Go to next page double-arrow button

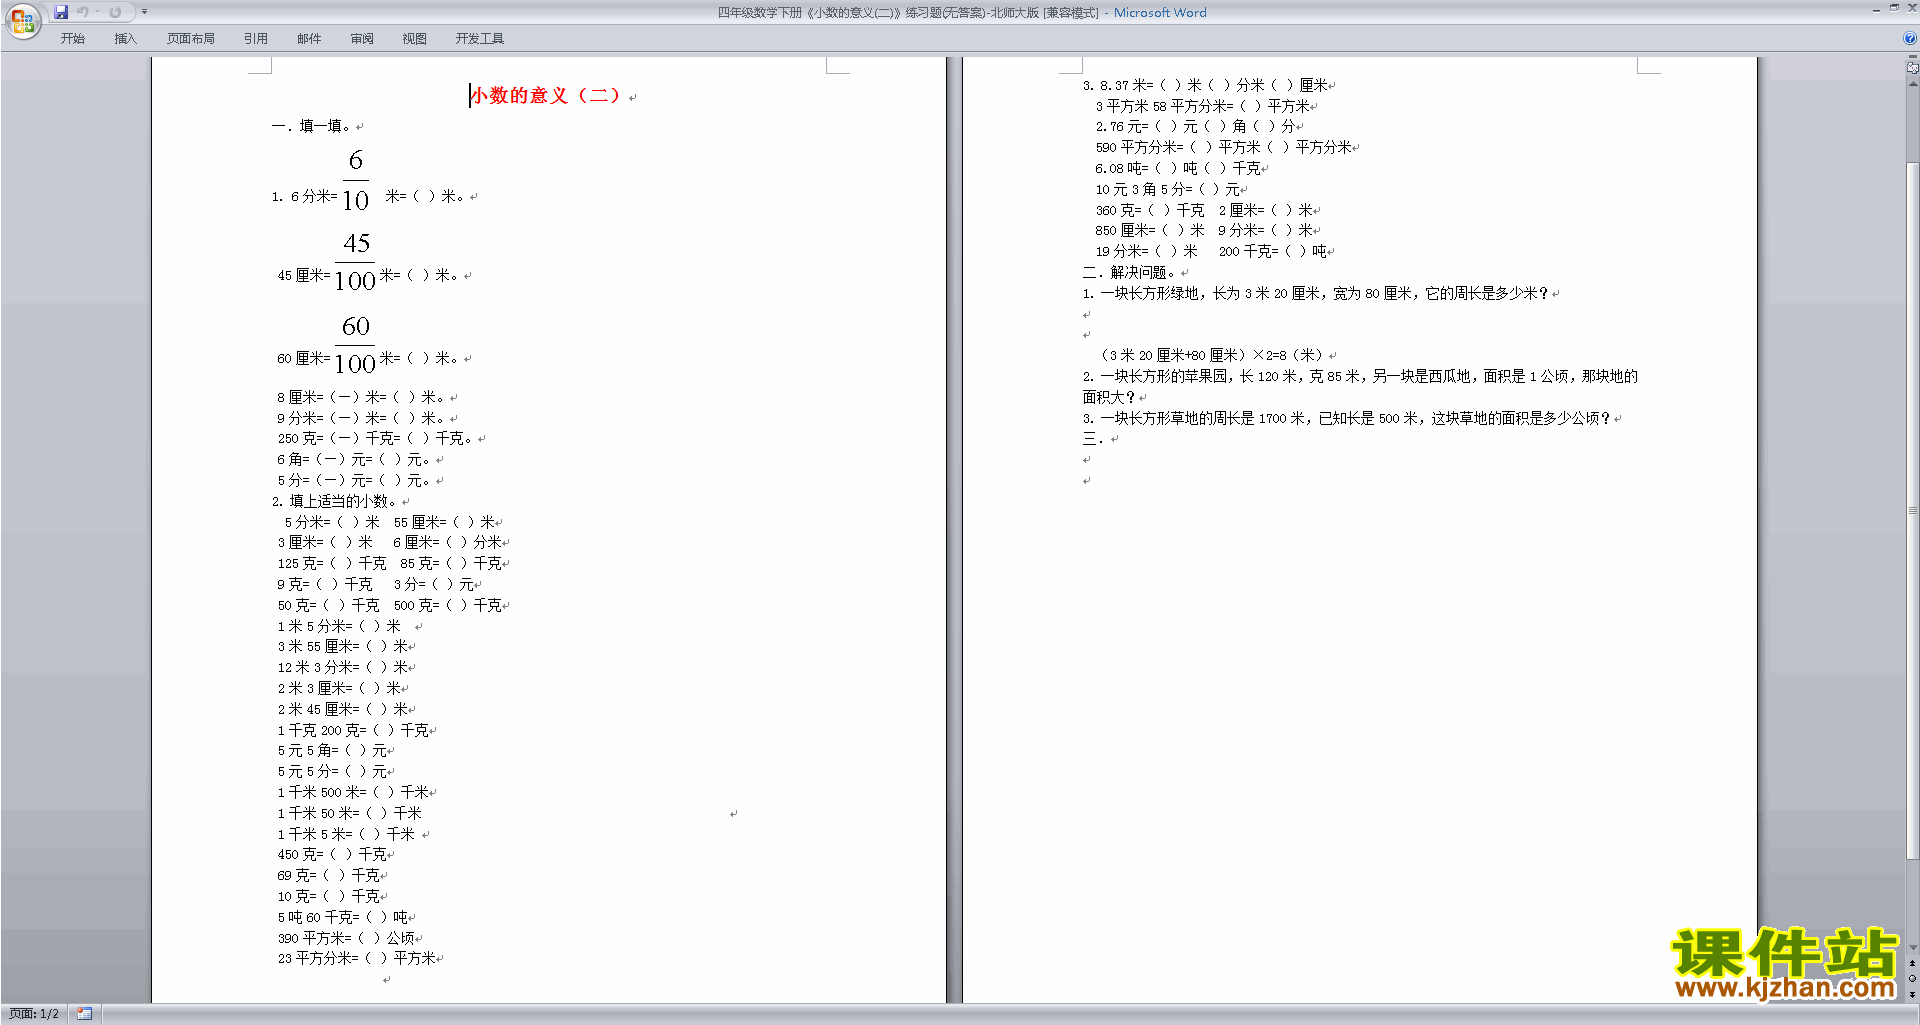[x=1912, y=994]
